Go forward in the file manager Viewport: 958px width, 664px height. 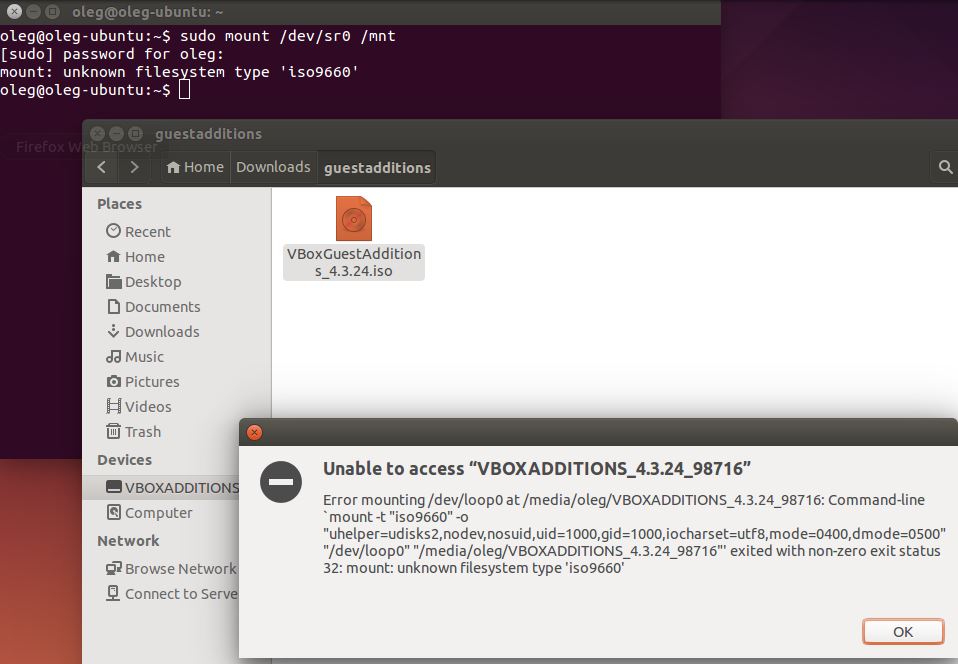(x=134, y=167)
